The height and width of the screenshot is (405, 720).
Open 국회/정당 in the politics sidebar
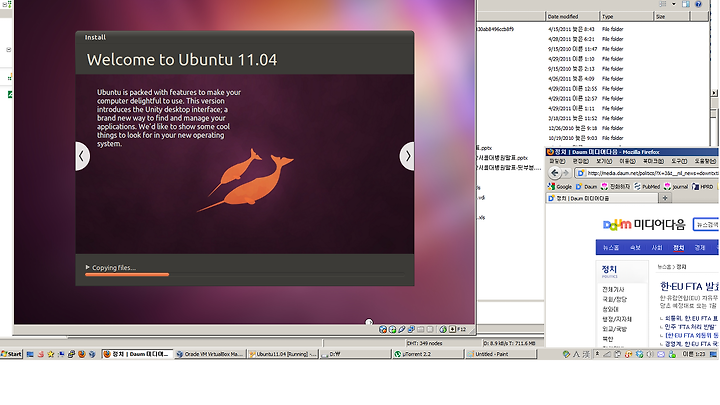614,299
